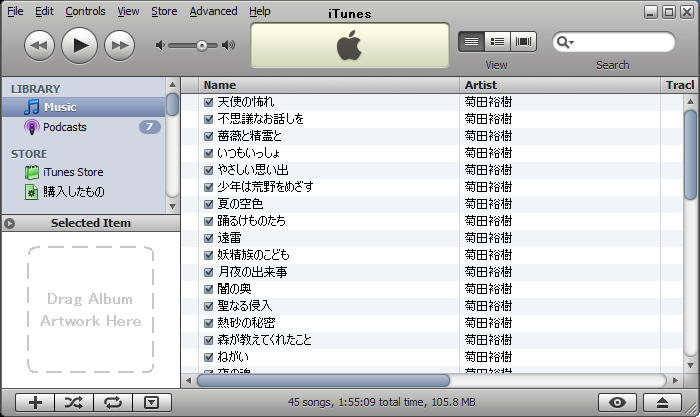The height and width of the screenshot is (417, 700).
Task: Open the View menu
Action: coord(128,11)
